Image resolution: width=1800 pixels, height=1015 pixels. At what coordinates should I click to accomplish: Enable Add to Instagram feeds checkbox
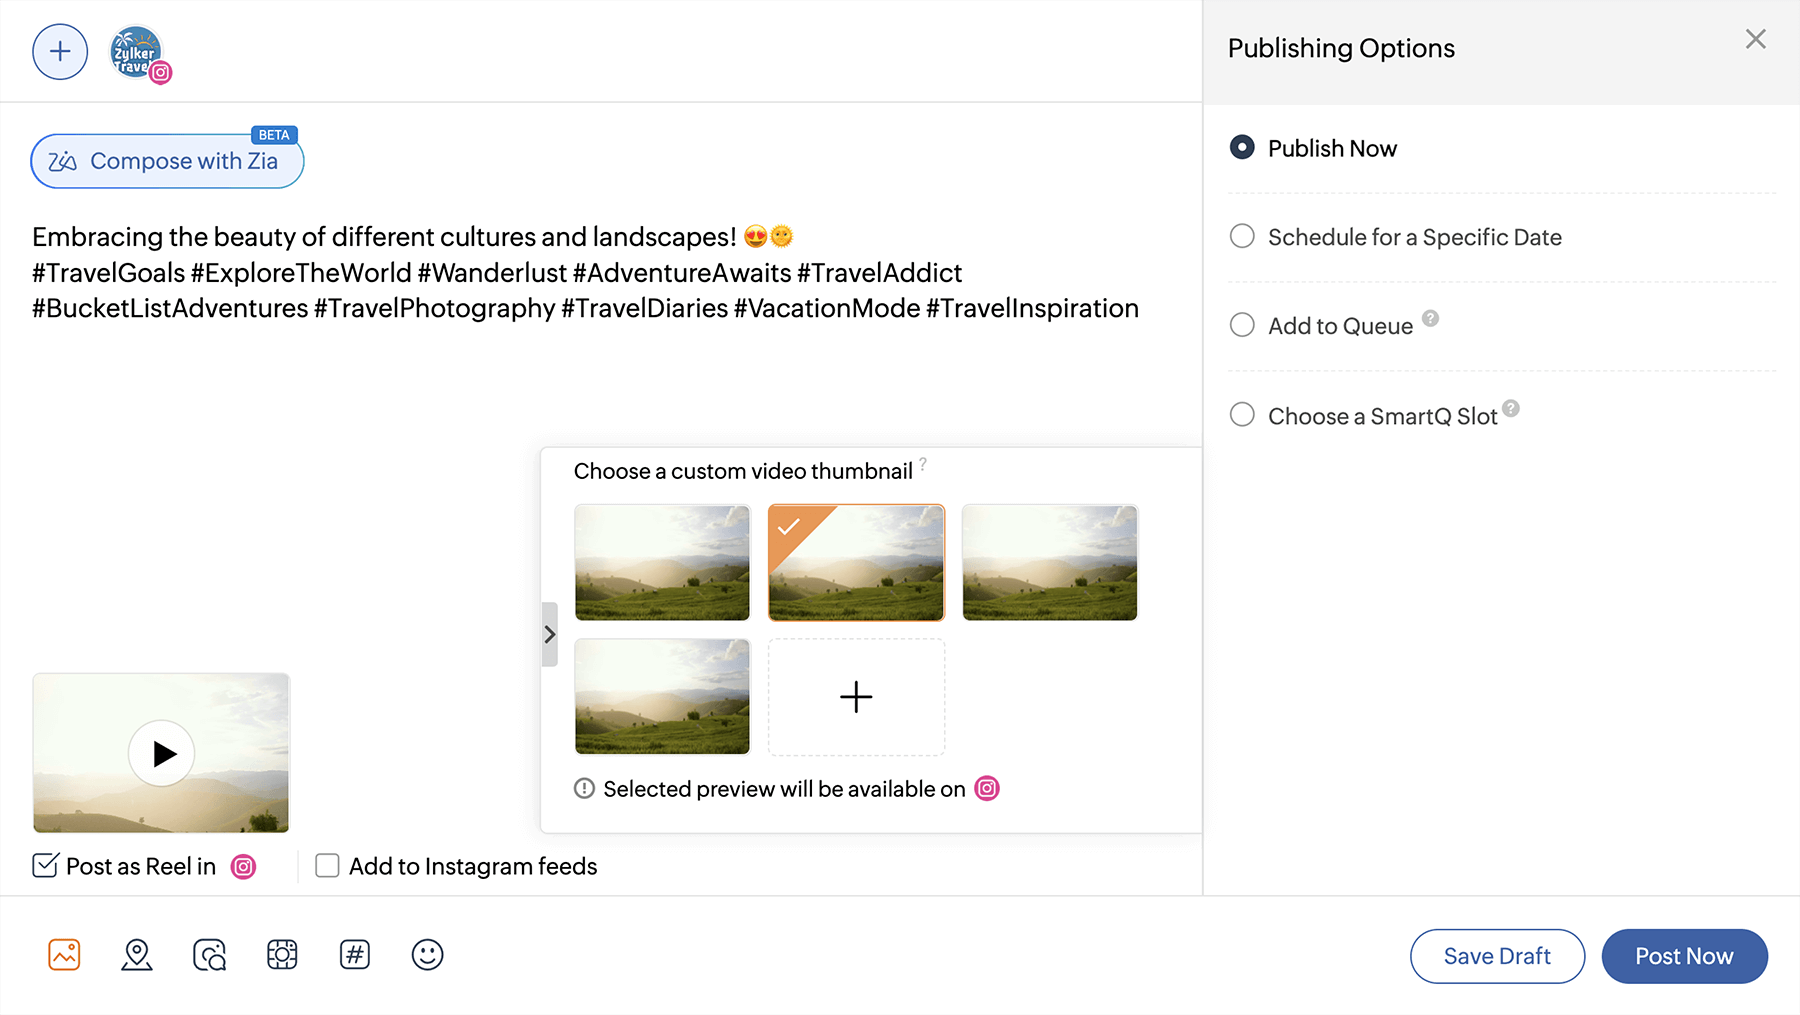(x=327, y=866)
